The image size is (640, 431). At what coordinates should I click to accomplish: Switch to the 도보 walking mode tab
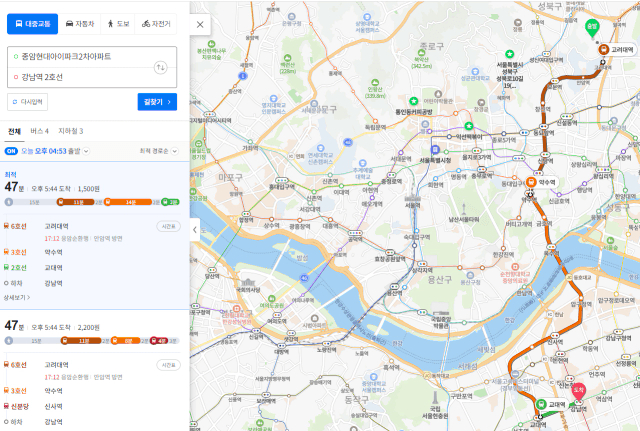[x=118, y=24]
